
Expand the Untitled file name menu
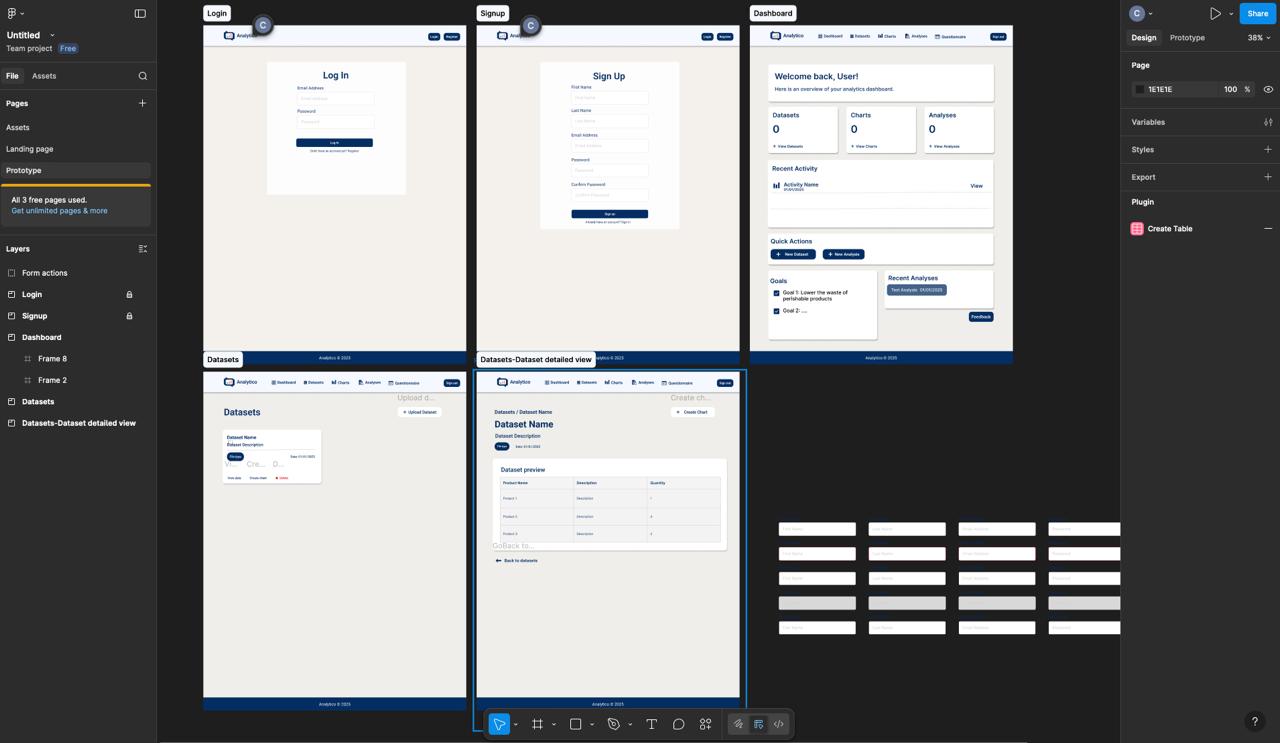point(52,35)
